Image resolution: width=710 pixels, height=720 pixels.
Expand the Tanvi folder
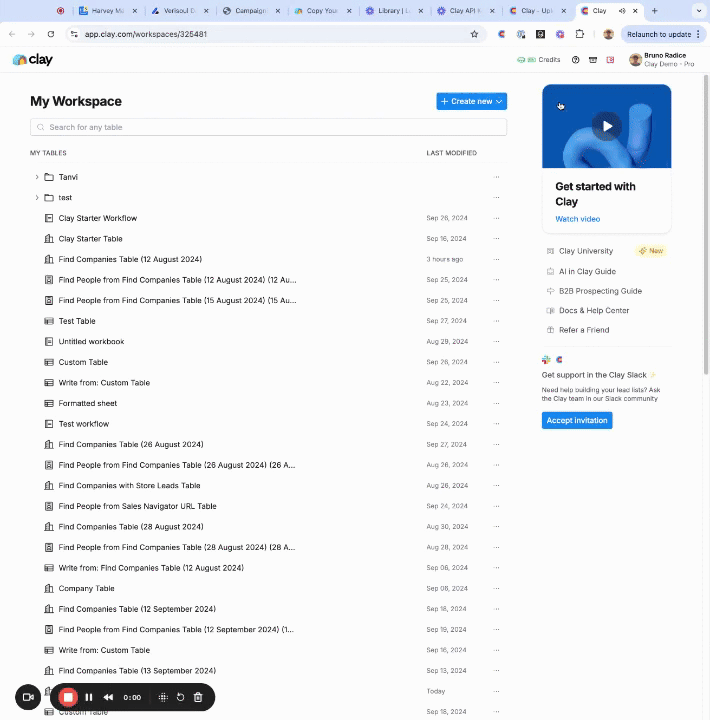click(x=37, y=177)
